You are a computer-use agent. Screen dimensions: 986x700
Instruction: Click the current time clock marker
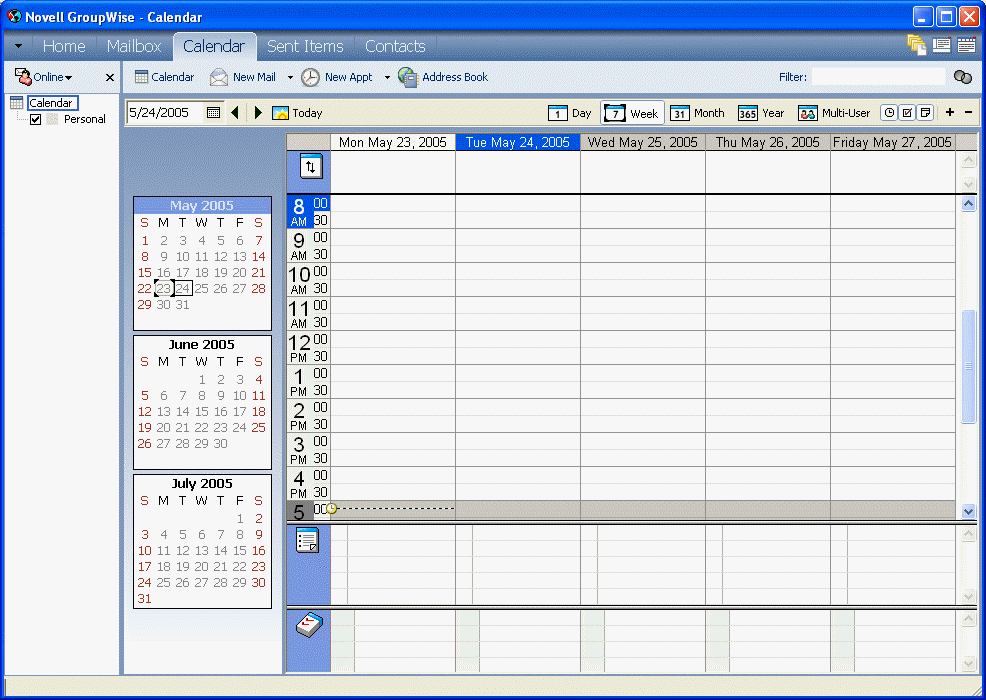(331, 508)
